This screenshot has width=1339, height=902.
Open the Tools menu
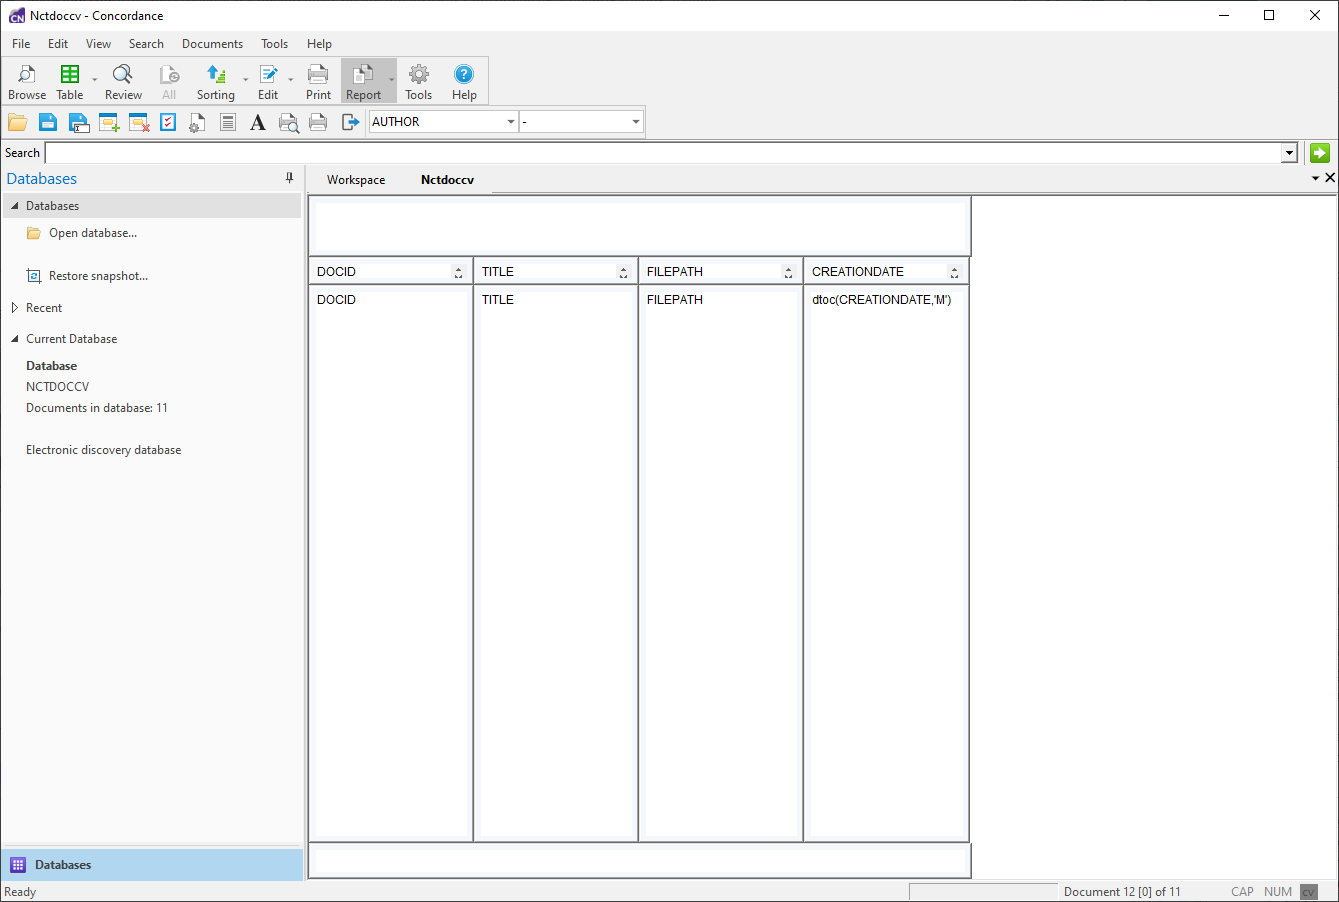pyautogui.click(x=274, y=44)
